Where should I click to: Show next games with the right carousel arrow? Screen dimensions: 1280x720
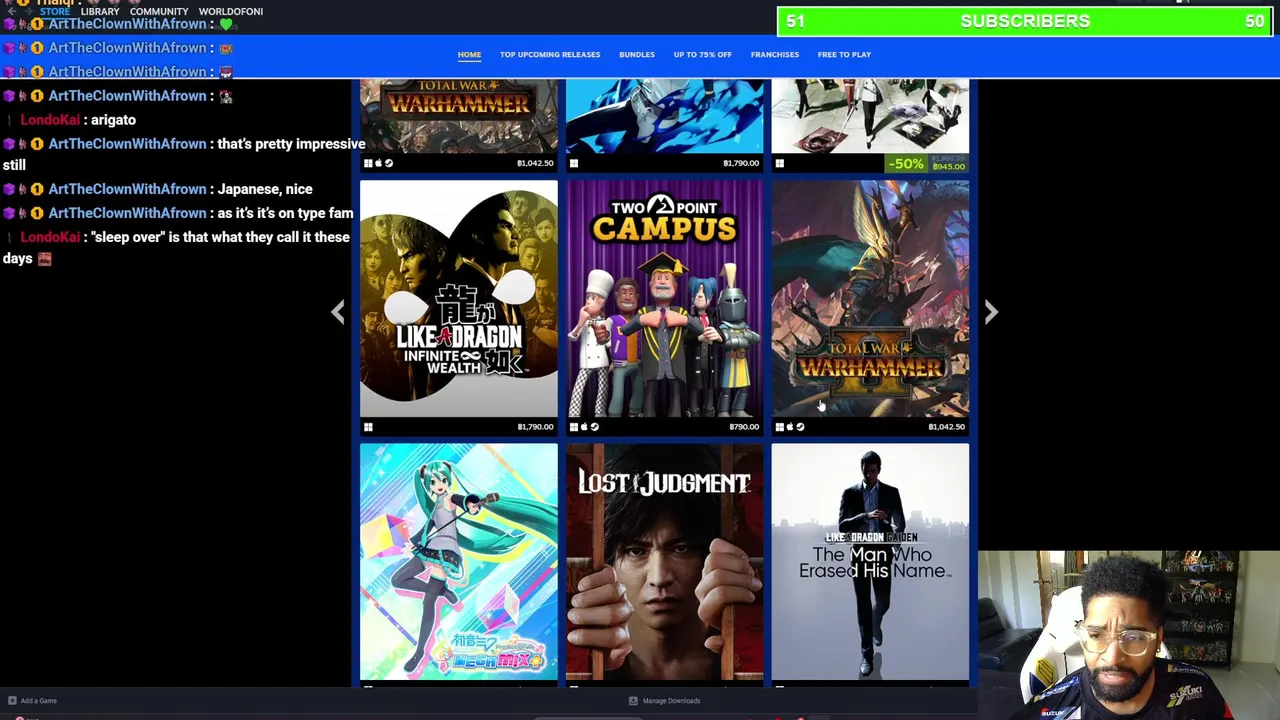[991, 312]
